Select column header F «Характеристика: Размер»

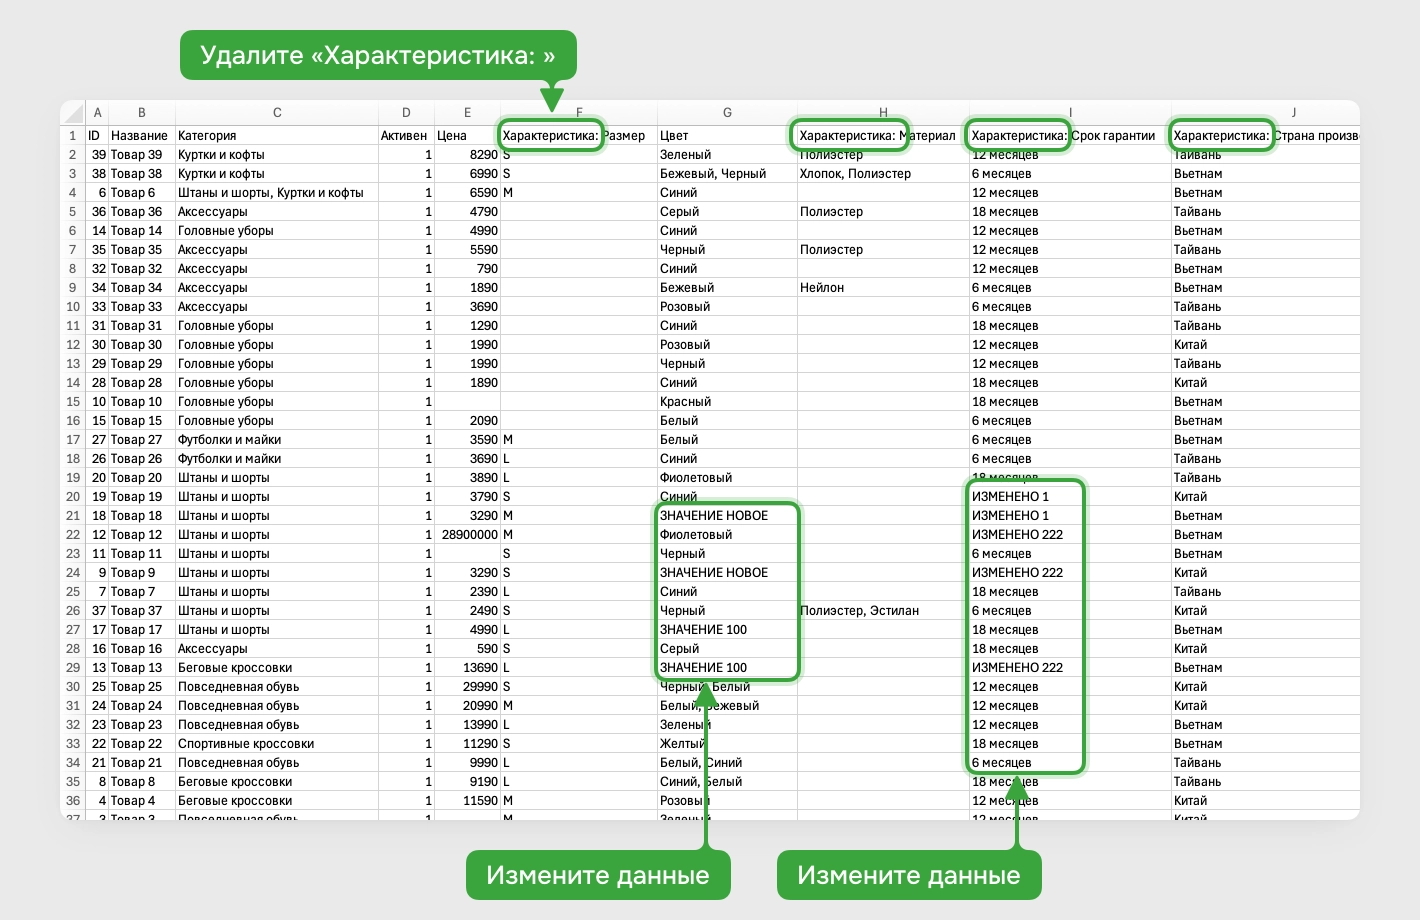point(580,112)
